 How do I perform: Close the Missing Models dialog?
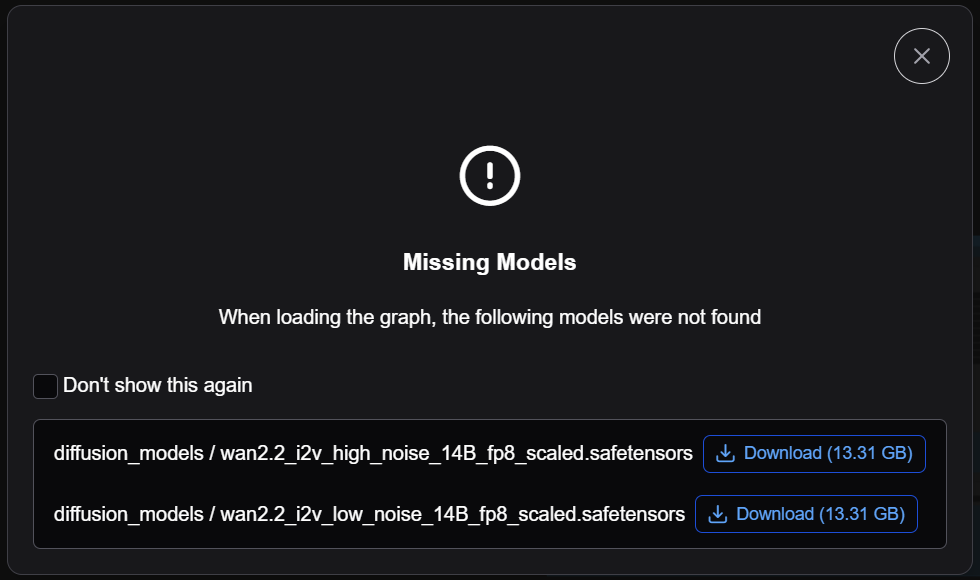pyautogui.click(x=921, y=56)
